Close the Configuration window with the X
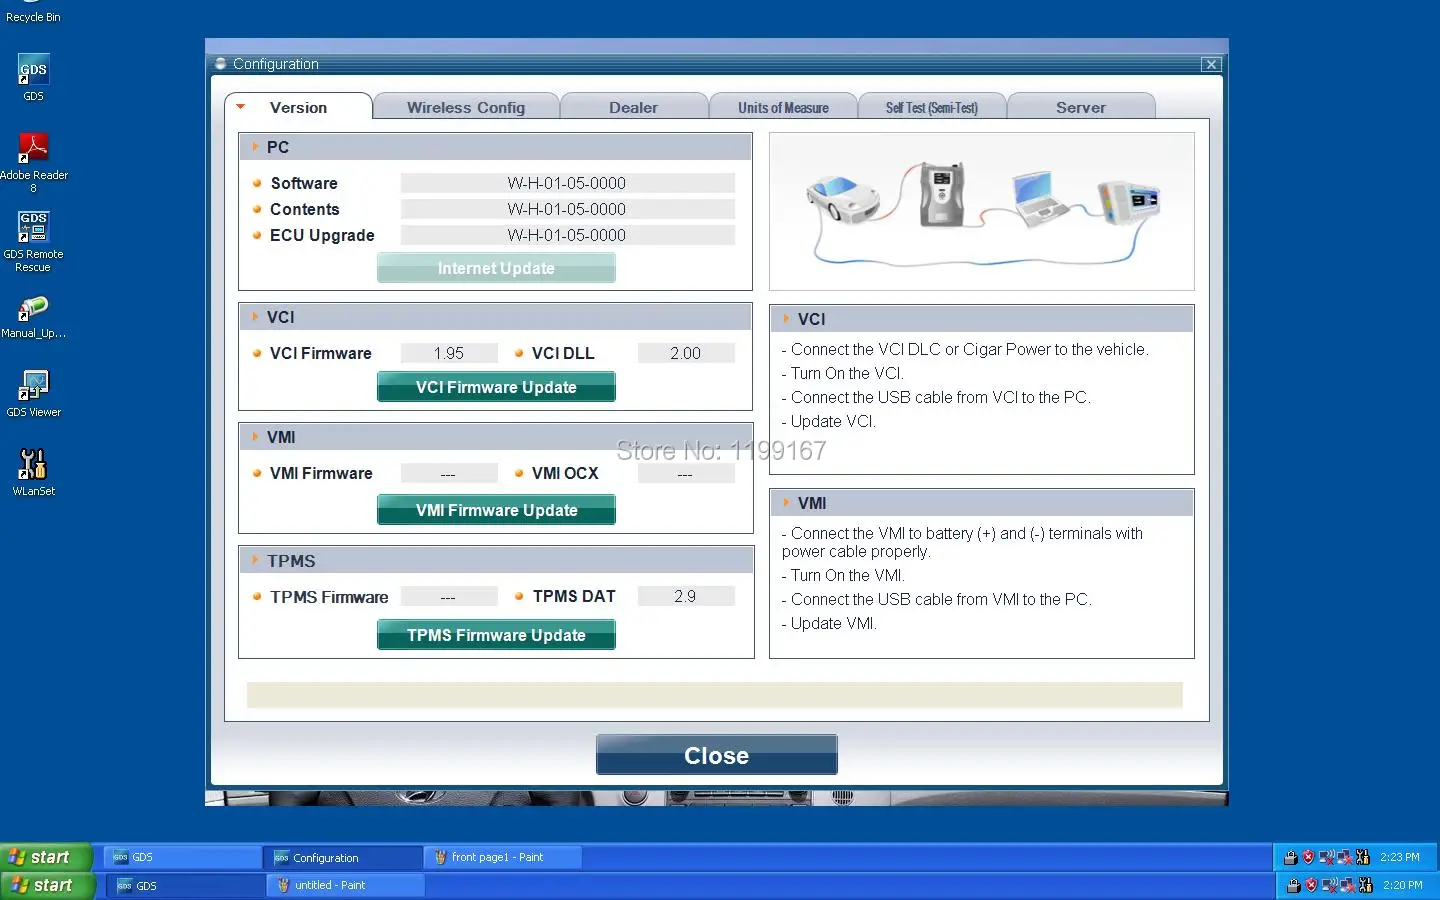 (x=1211, y=64)
